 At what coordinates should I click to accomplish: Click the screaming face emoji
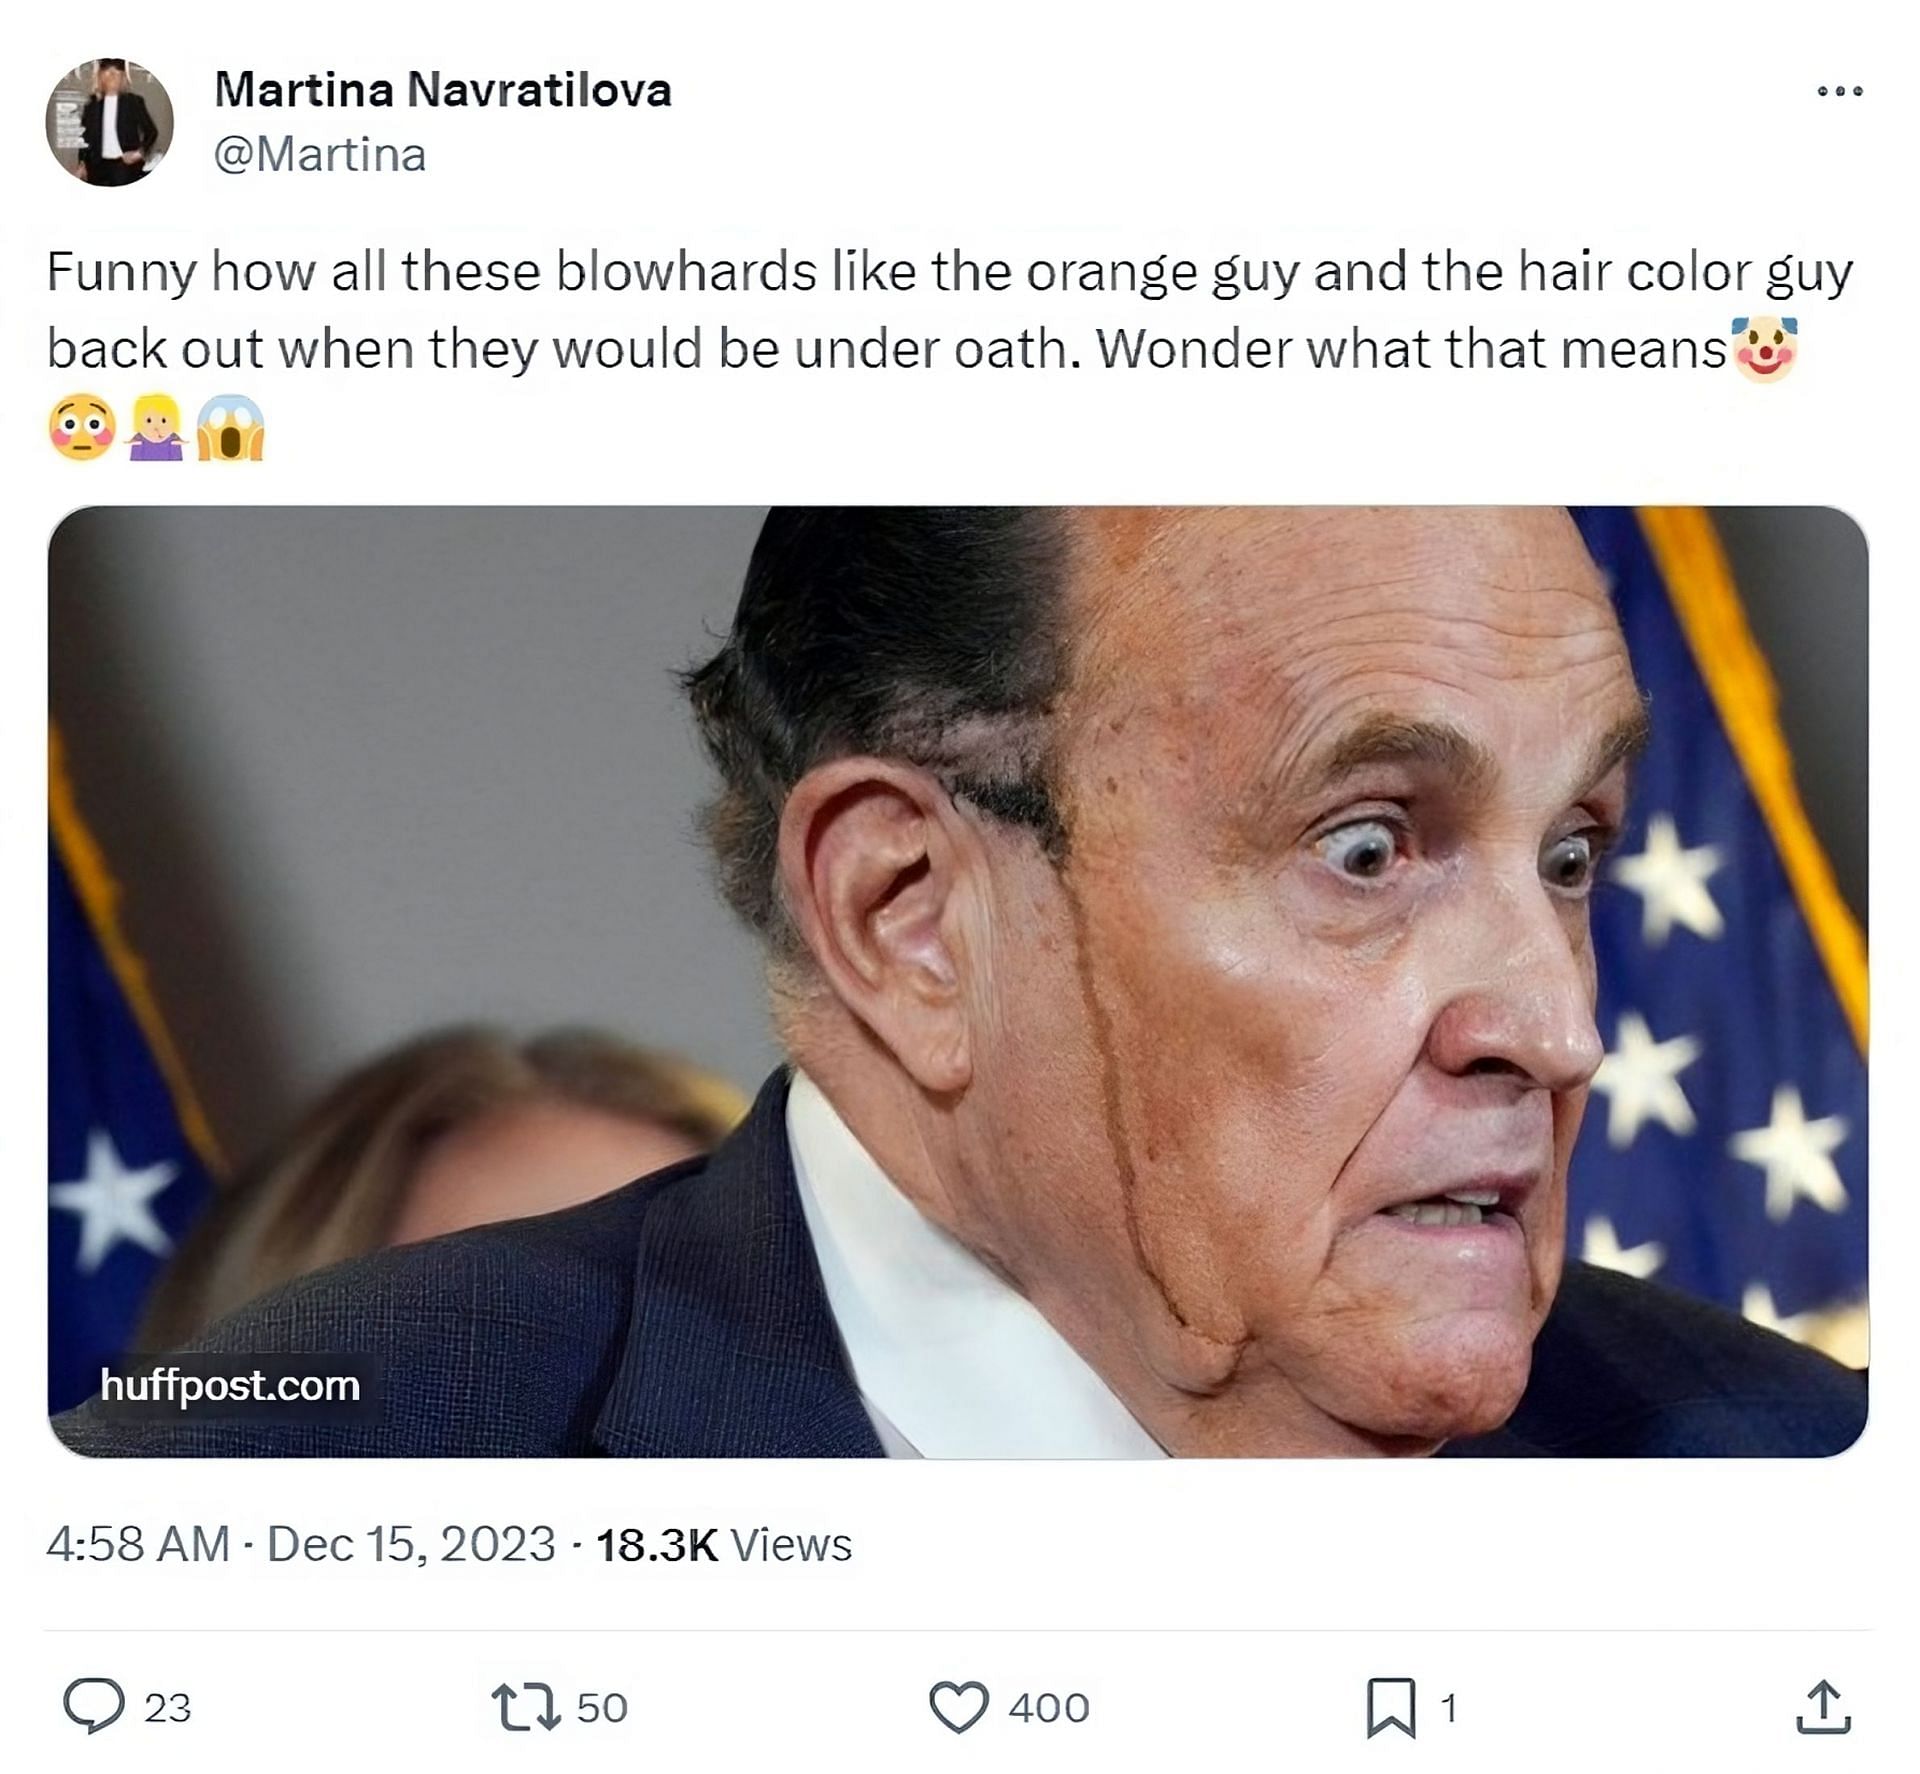click(230, 427)
